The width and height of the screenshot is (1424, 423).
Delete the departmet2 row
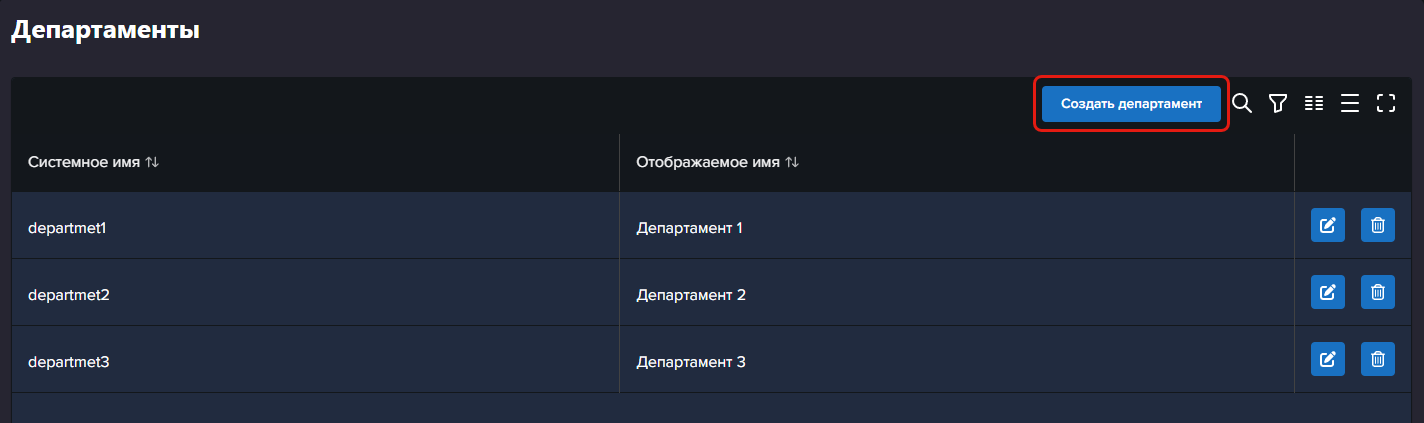point(1378,292)
